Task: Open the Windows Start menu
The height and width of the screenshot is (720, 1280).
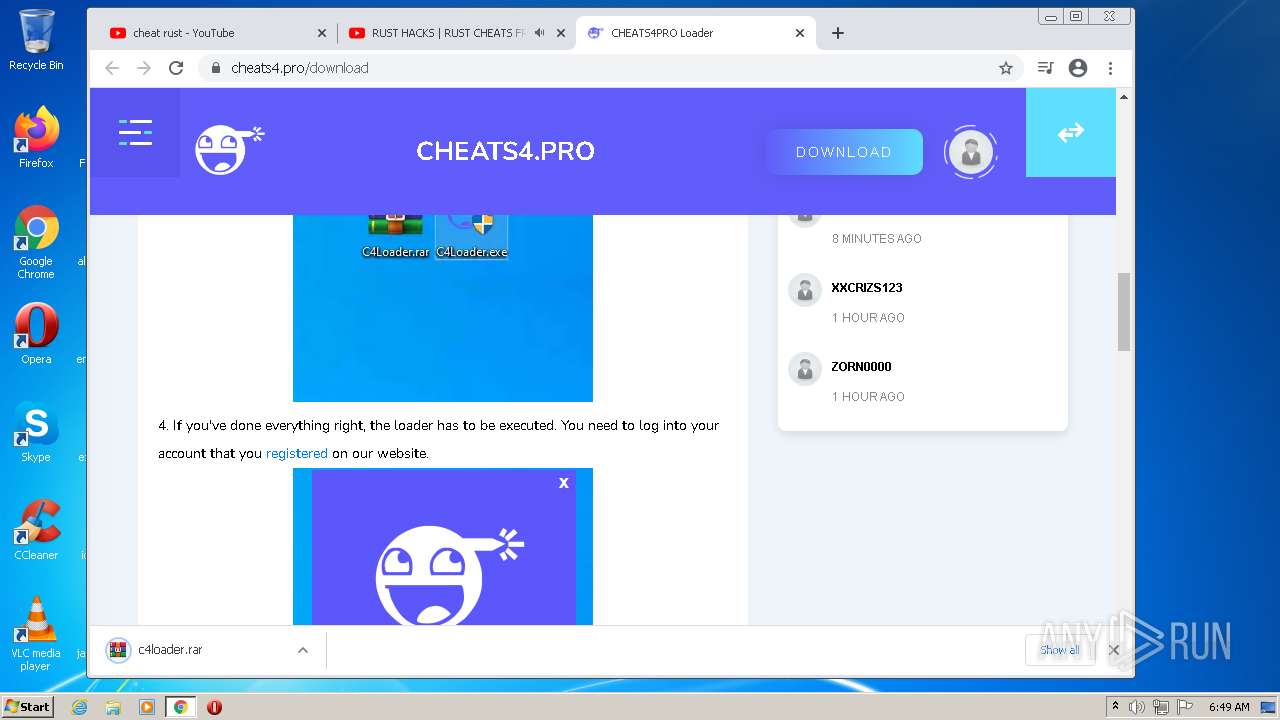Action: 27,706
